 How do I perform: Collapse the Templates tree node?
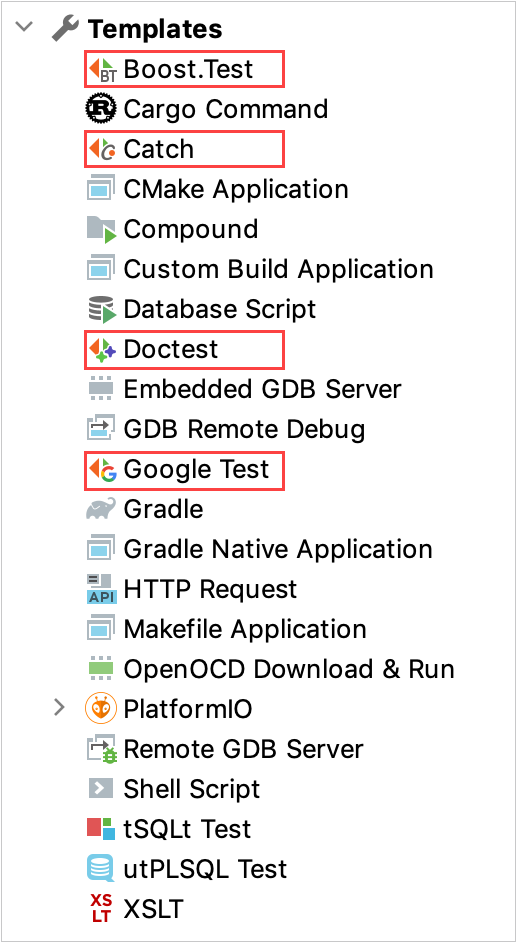(x=25, y=27)
